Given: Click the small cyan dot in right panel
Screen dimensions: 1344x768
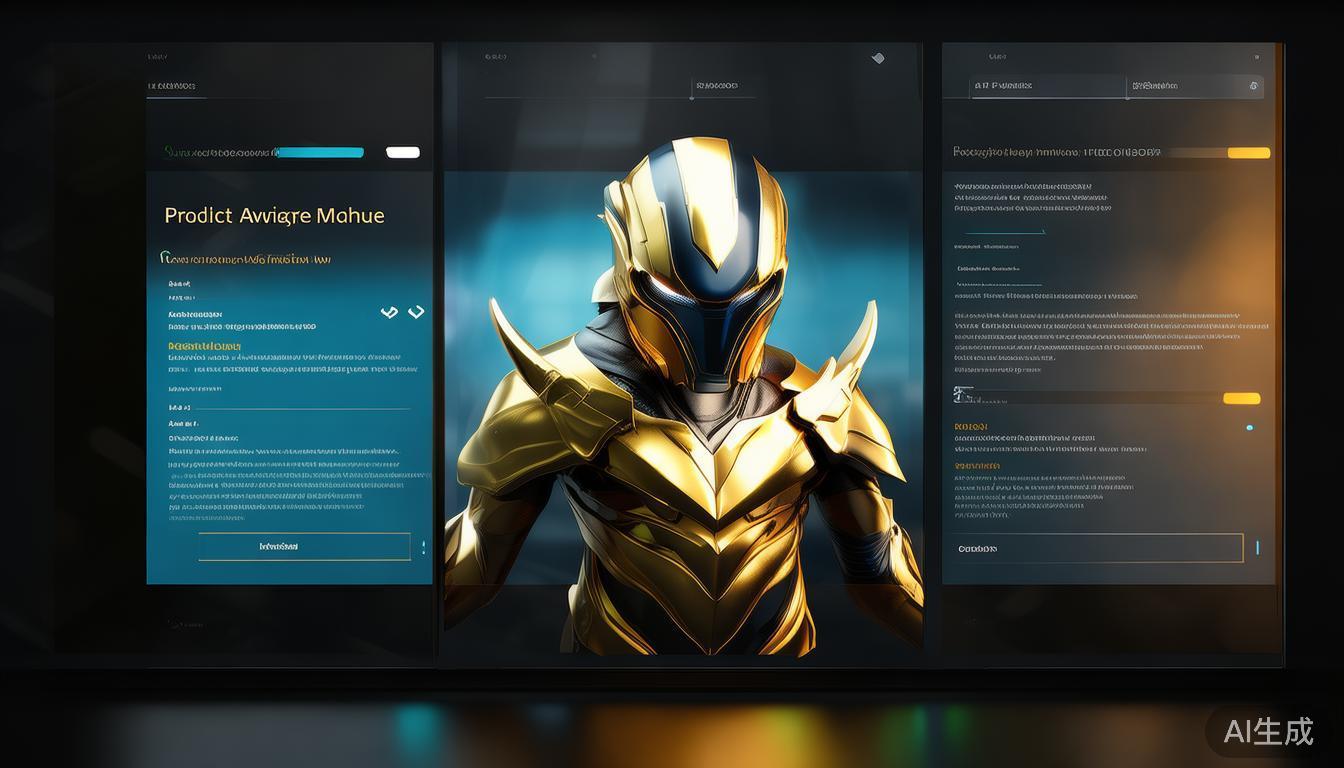Looking at the screenshot, I should tap(1249, 427).
